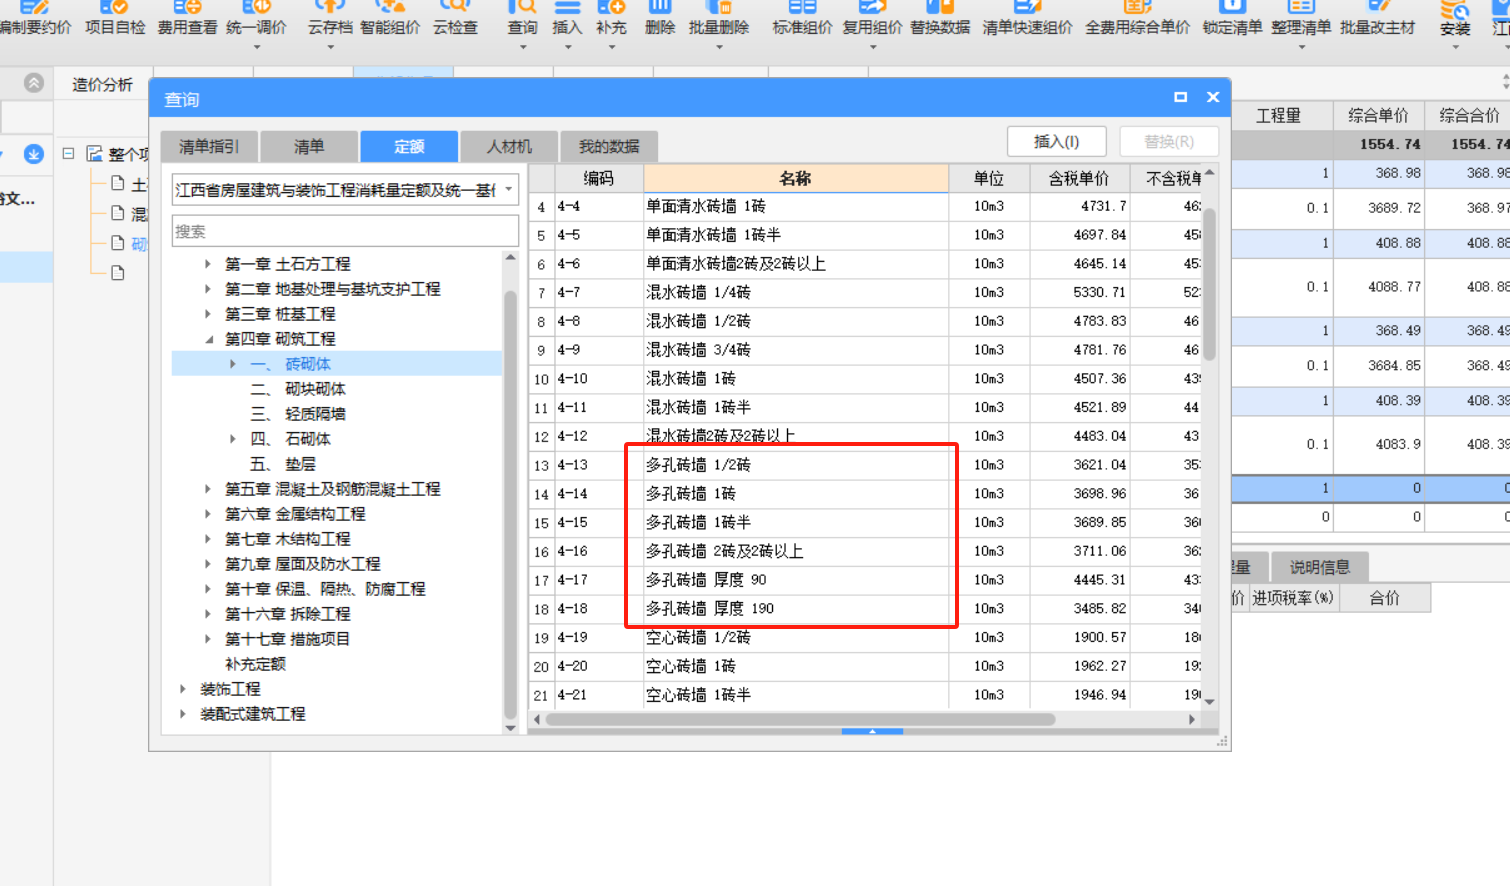1510x886 pixels.
Task: Click the 补充 toolbar icon
Action: (611, 20)
